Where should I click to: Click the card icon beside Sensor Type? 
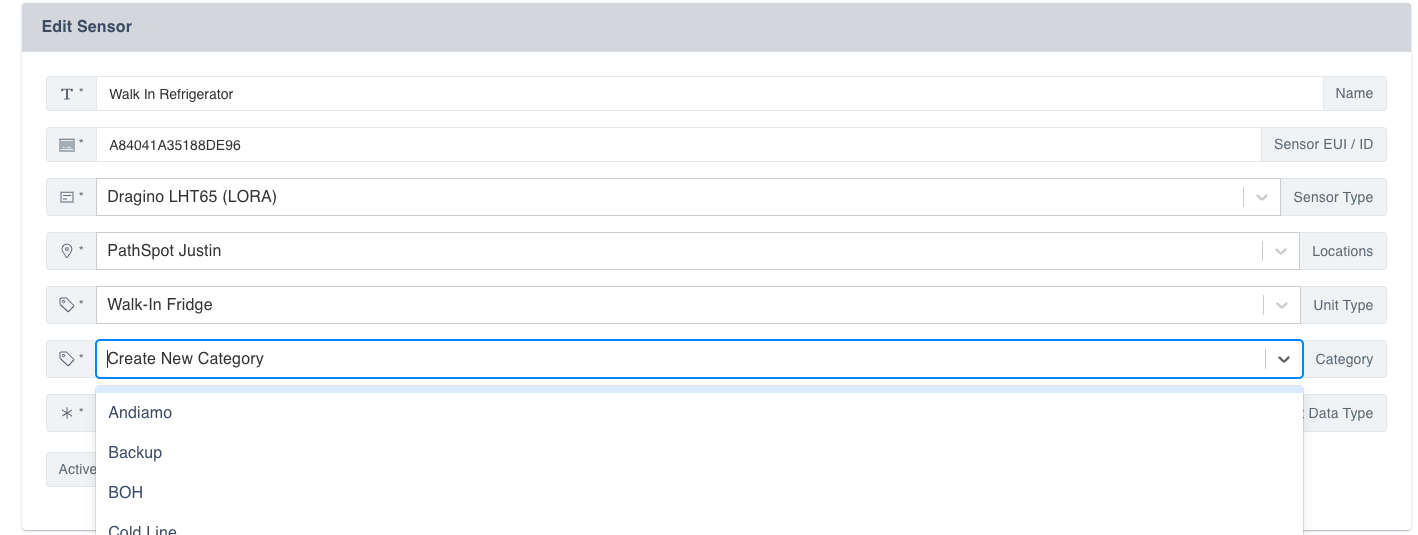(x=67, y=197)
